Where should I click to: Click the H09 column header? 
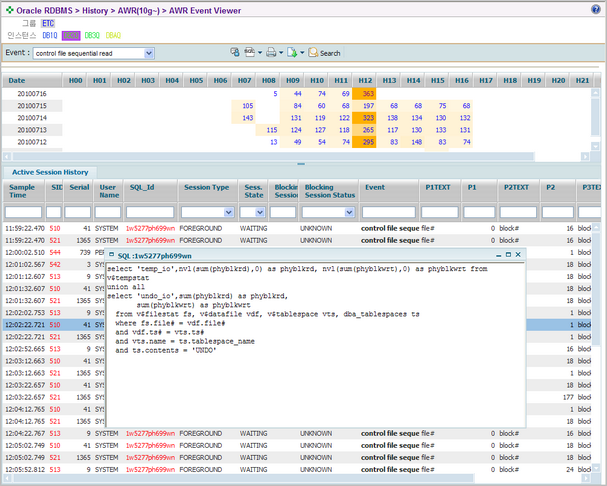[x=293, y=81]
